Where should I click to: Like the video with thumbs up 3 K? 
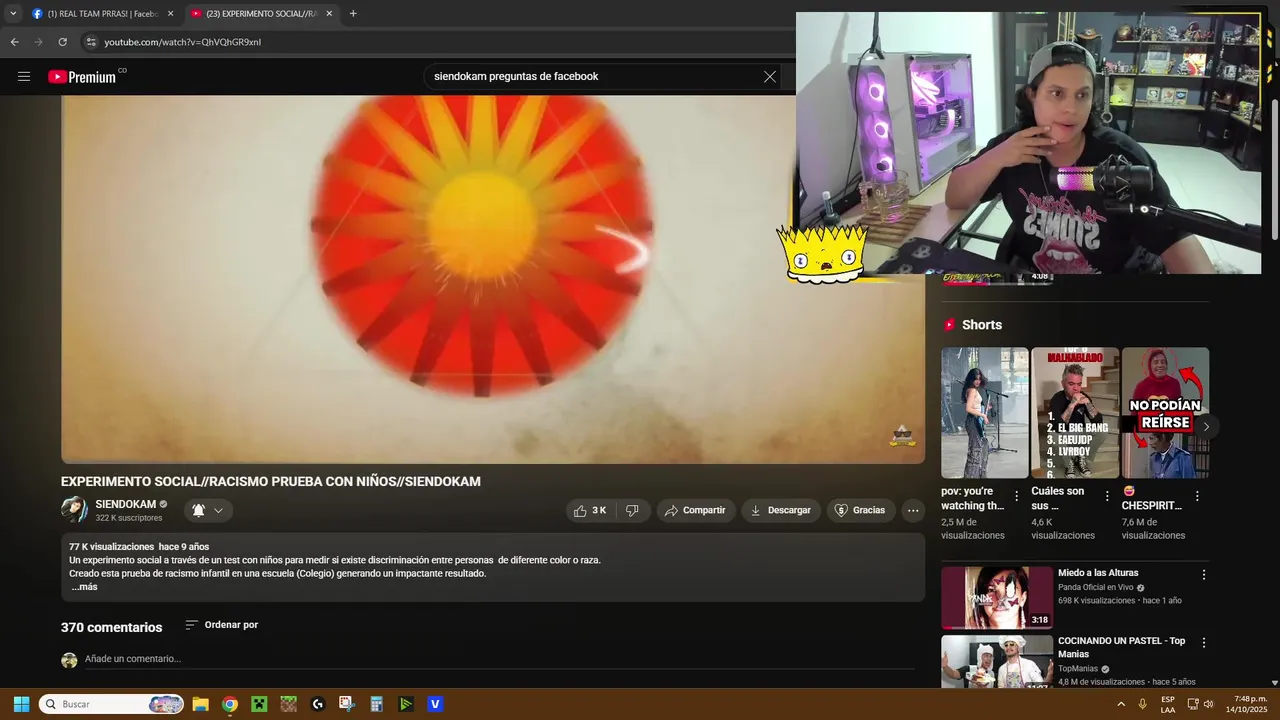tap(590, 510)
